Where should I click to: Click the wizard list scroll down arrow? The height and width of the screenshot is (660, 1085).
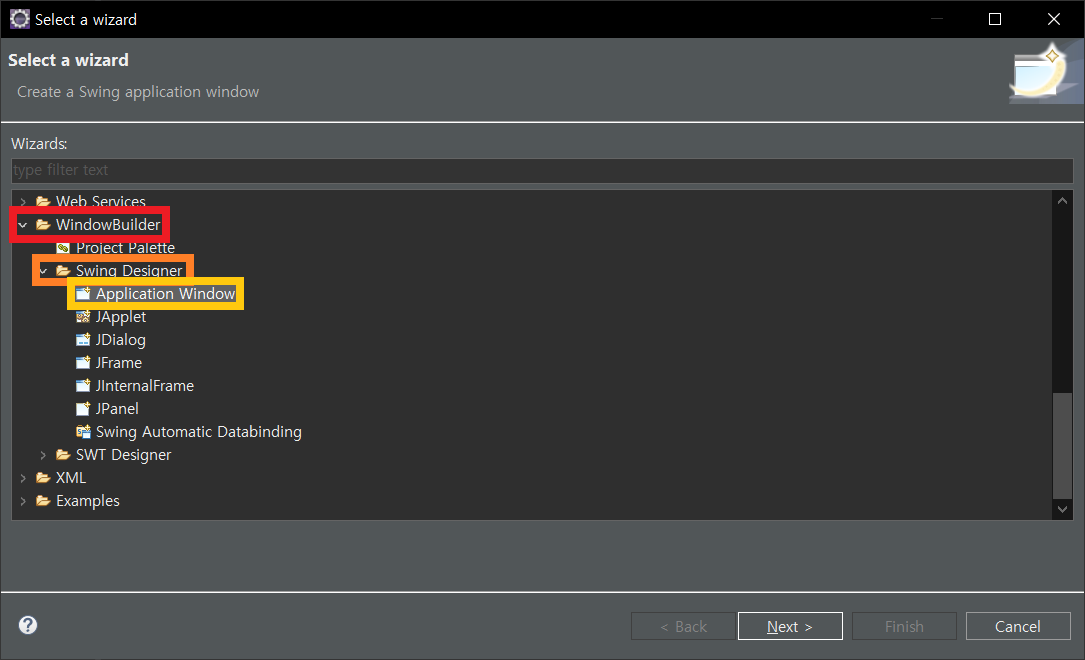point(1062,509)
